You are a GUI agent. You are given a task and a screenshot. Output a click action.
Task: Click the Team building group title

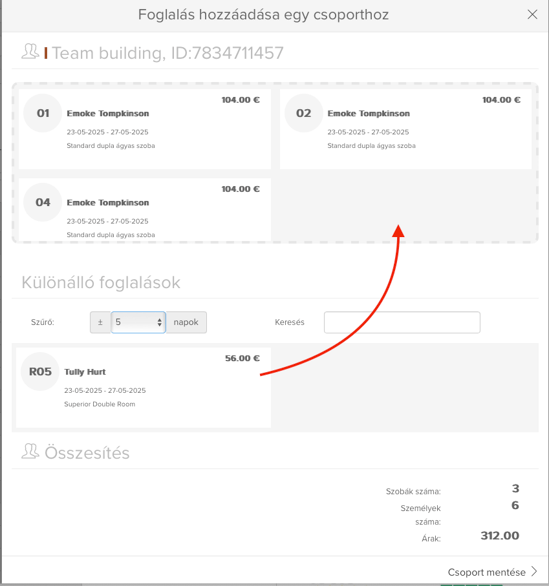[168, 53]
